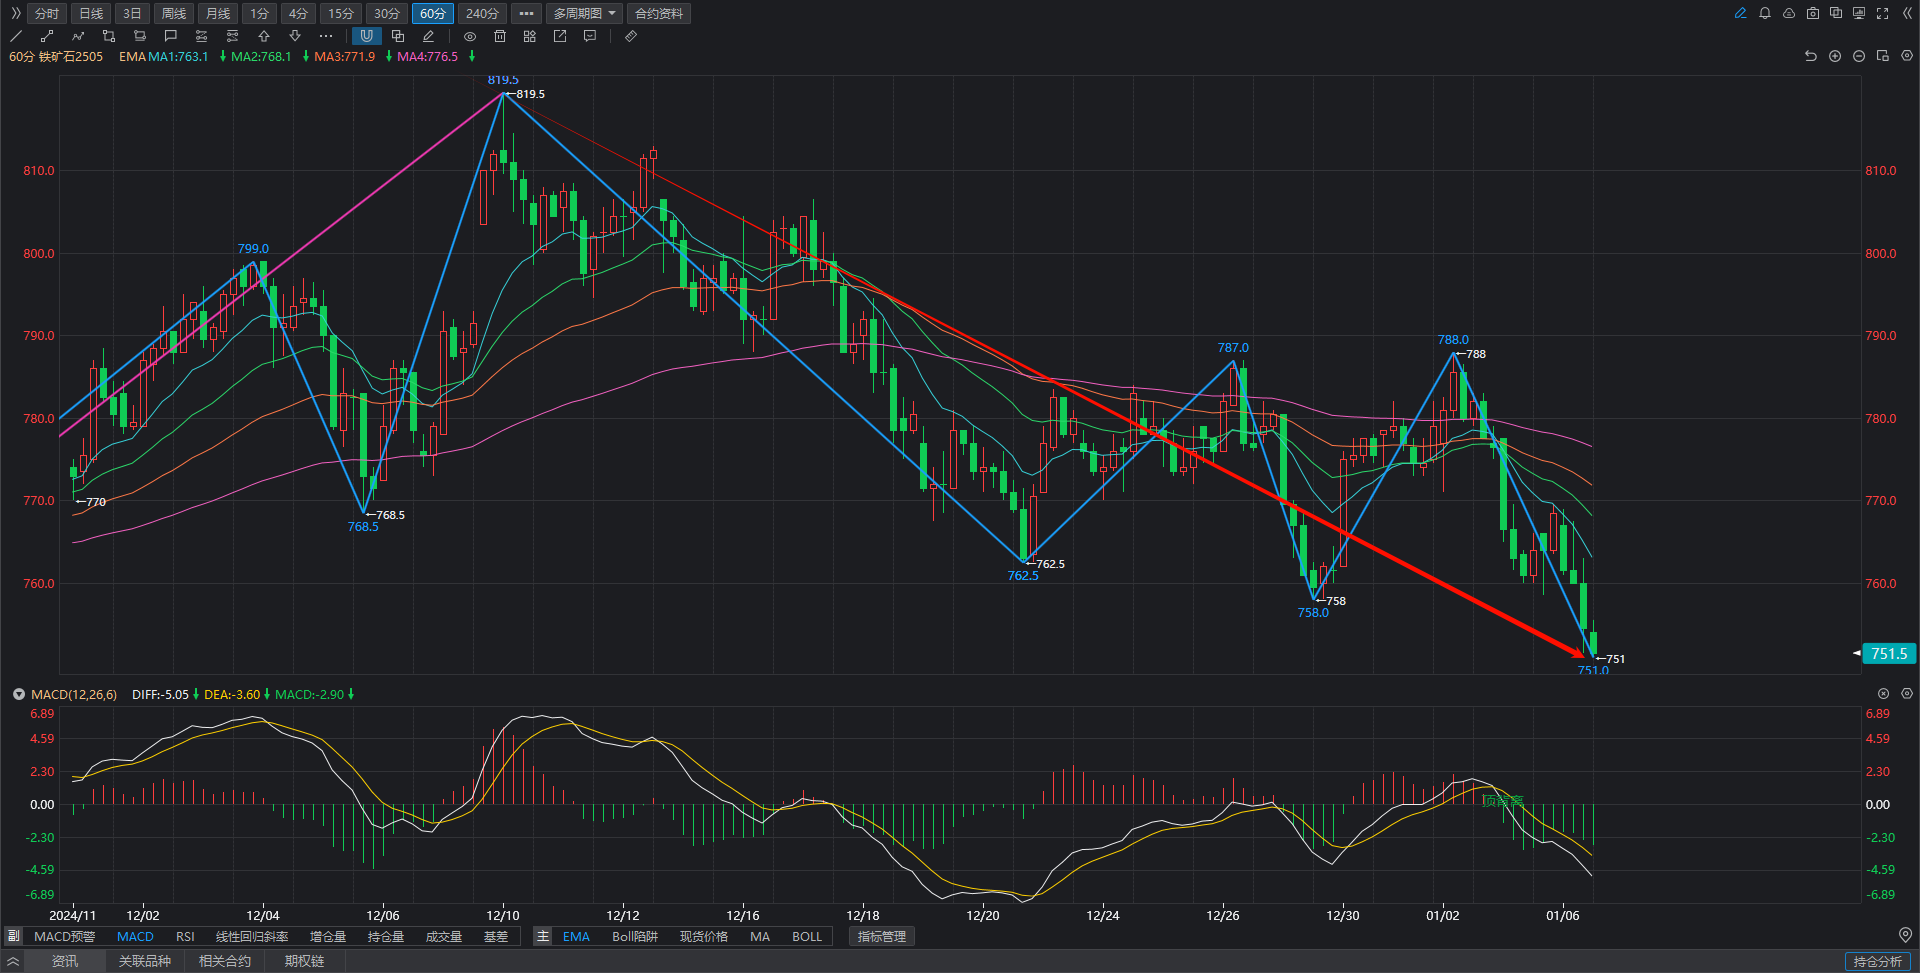Collapse the MACD indicator panel triangle
The height and width of the screenshot is (973, 1920).
point(18,694)
